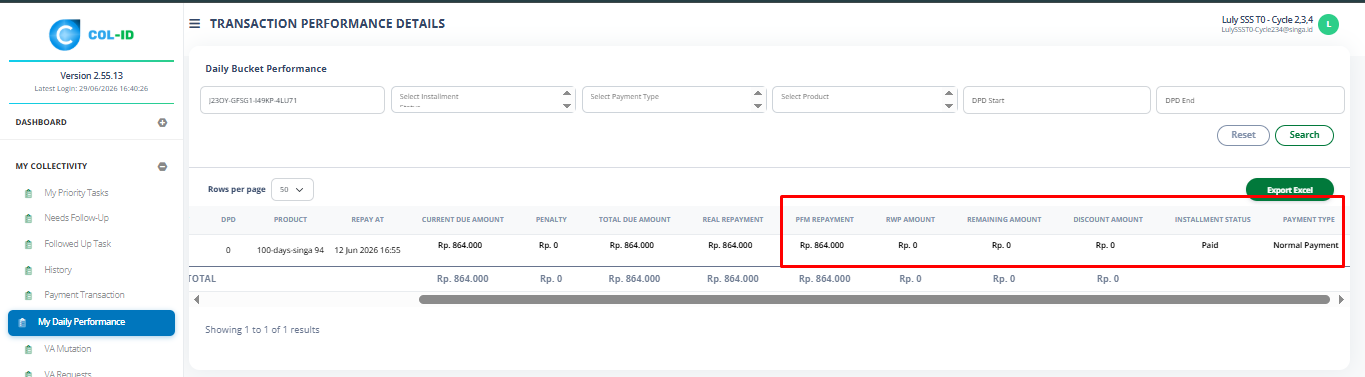Open Select Installment Status dropdown
This screenshot has width=1365, height=377.
[483, 100]
